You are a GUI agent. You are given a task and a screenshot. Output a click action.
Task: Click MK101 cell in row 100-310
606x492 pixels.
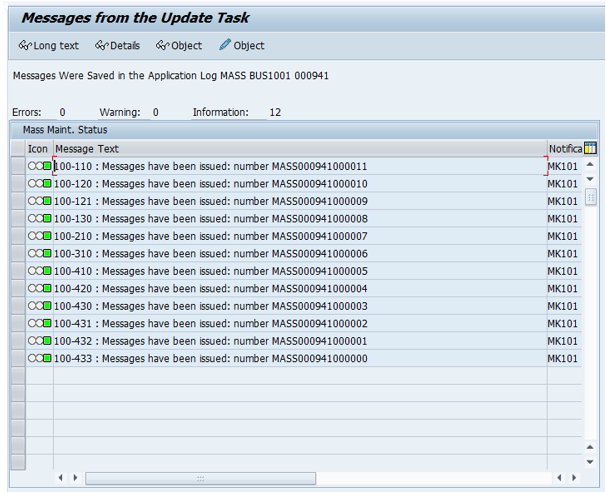[562, 254]
